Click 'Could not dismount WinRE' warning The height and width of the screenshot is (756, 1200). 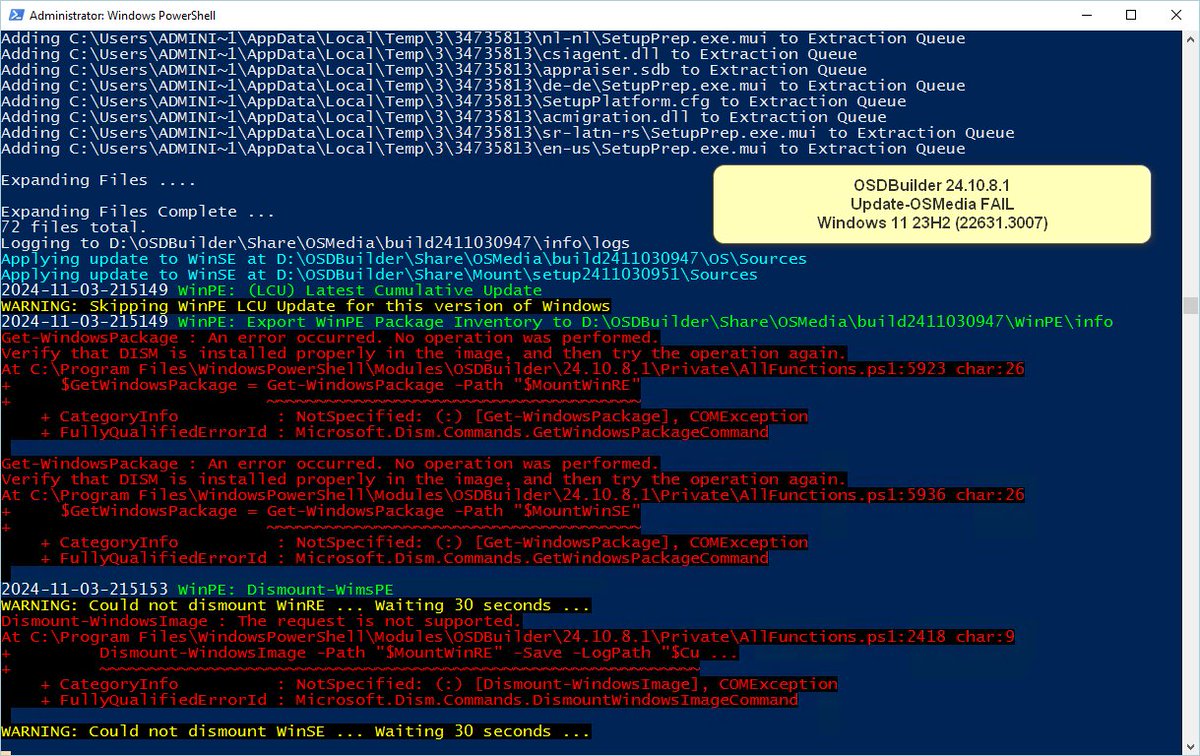click(296, 605)
